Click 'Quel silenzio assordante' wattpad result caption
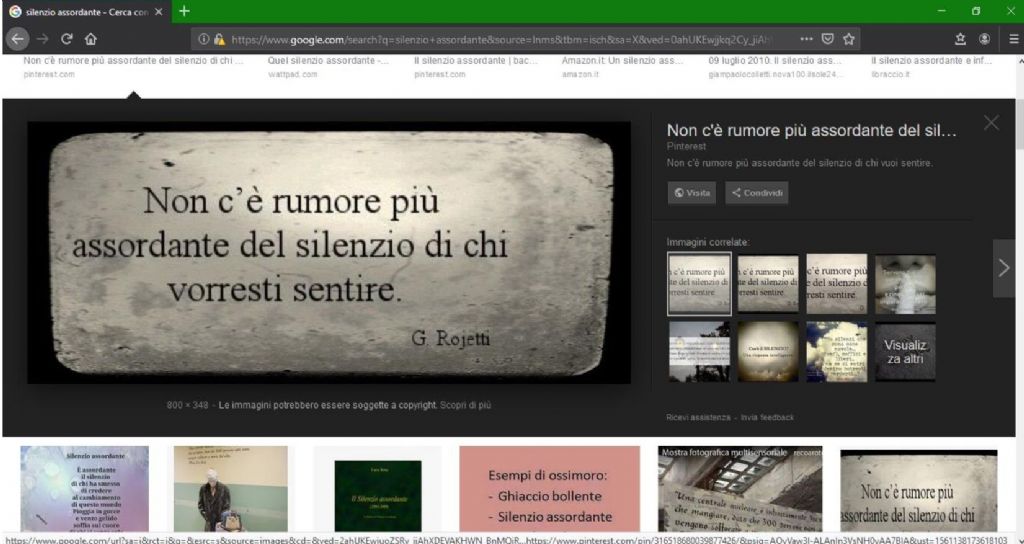1024x544 pixels. (328, 61)
